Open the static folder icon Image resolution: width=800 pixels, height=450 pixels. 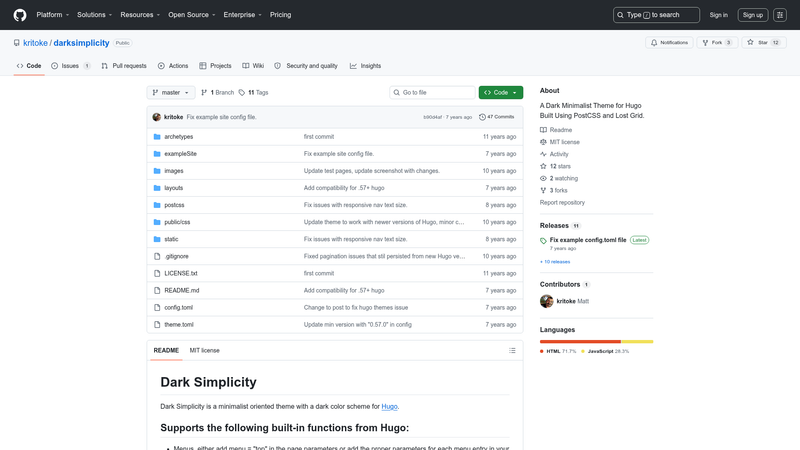coord(157,239)
